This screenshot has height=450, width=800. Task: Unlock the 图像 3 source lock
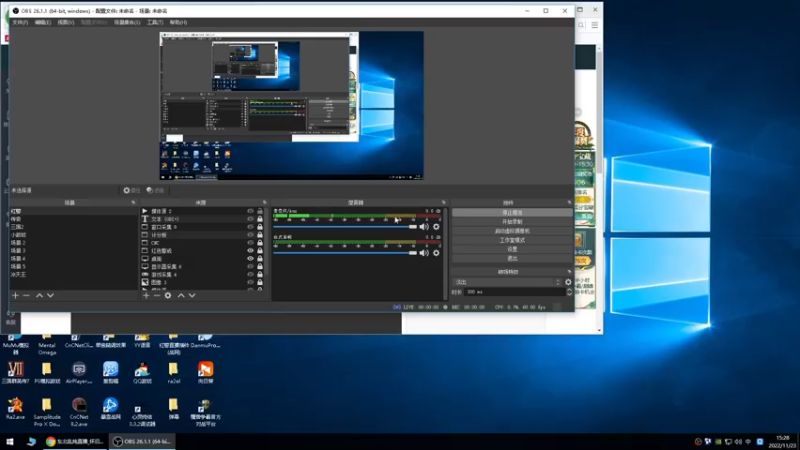[260, 282]
